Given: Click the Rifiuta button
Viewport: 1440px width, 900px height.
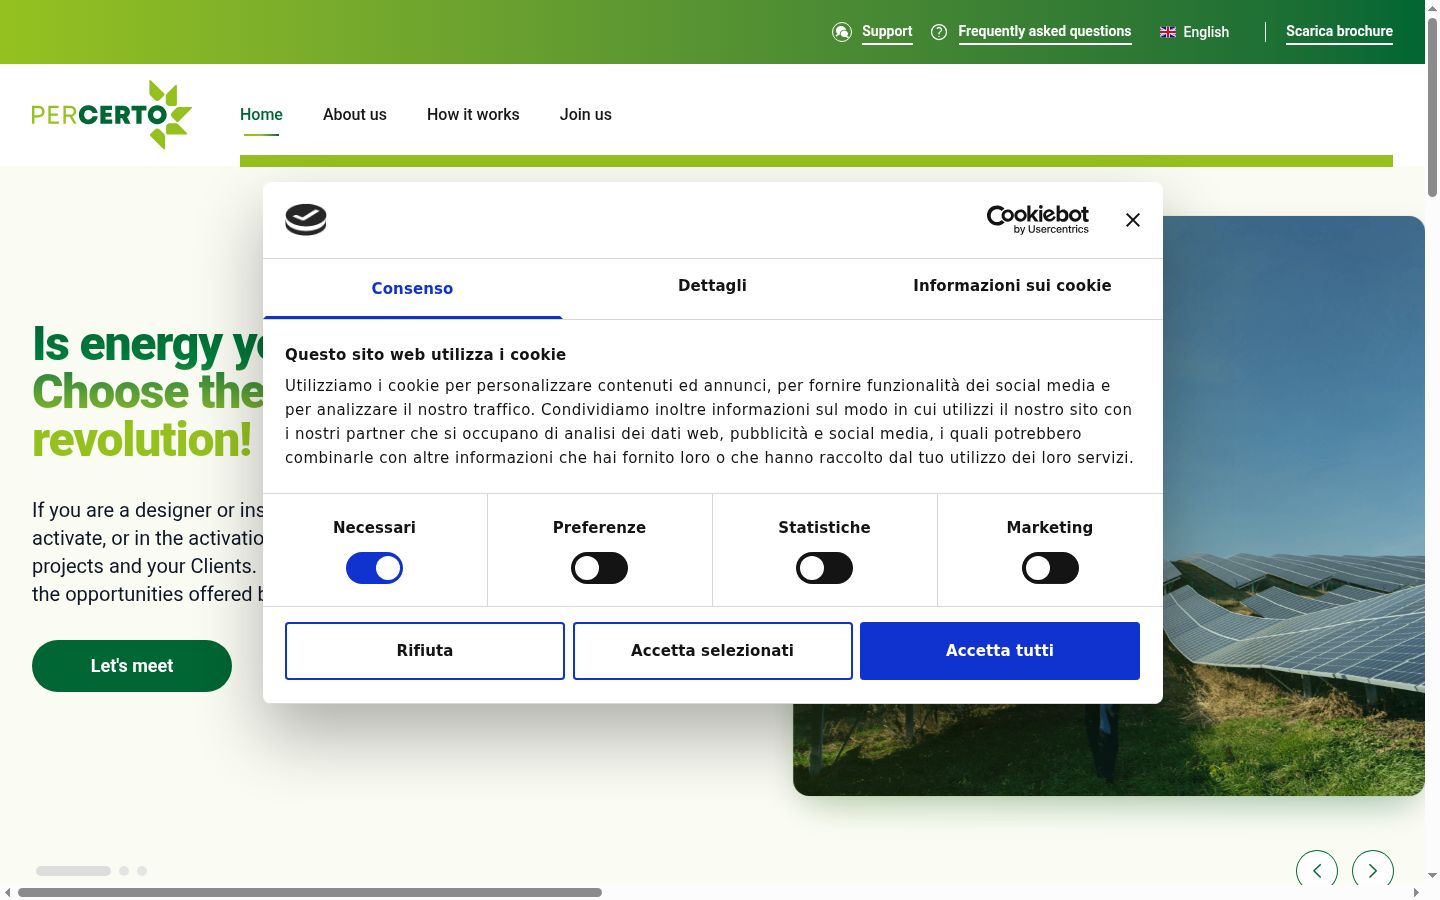Looking at the screenshot, I should pyautogui.click(x=425, y=651).
